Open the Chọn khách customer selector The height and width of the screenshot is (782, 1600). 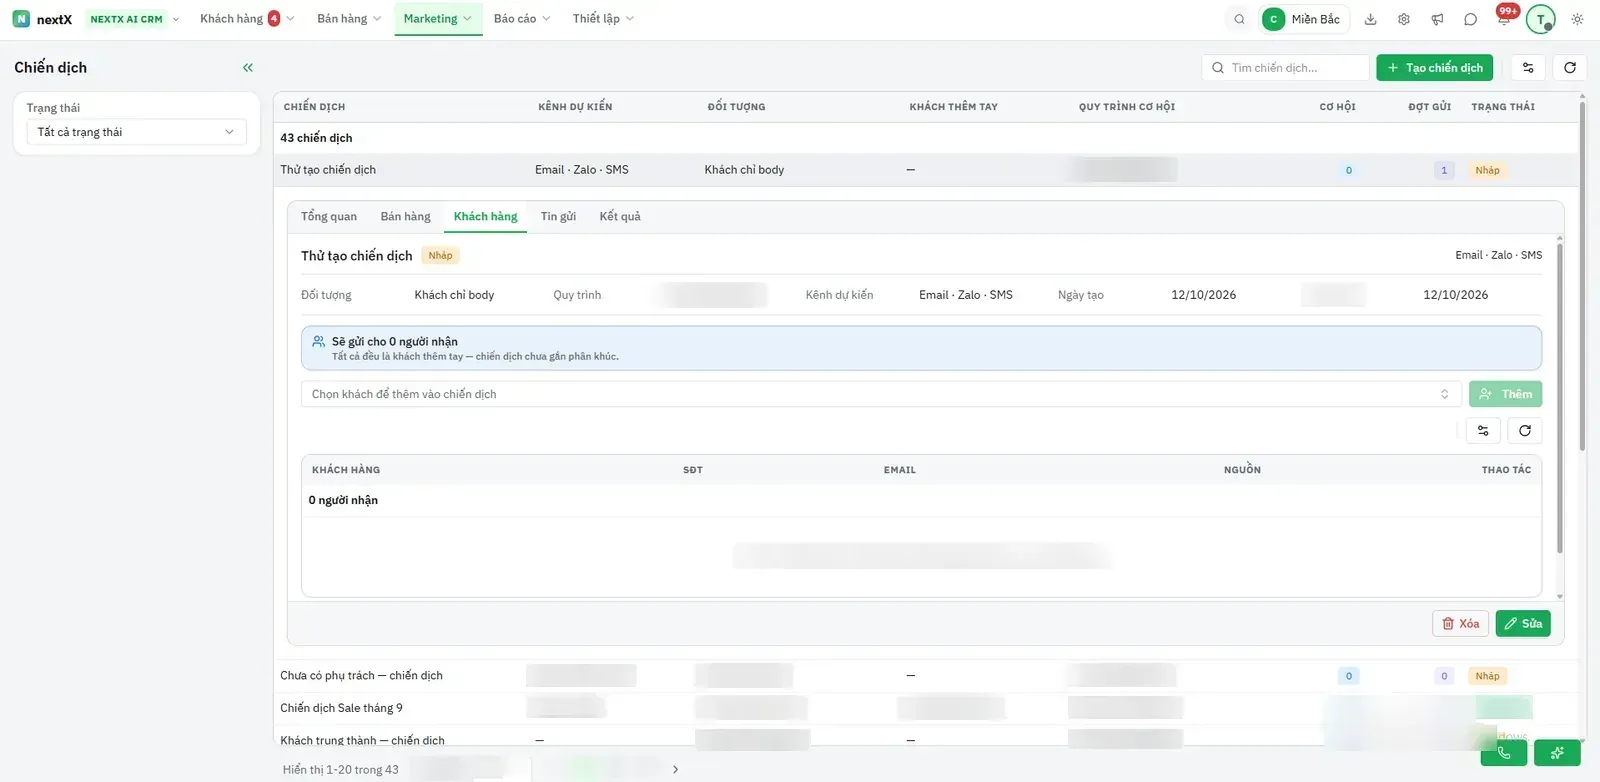(881, 394)
